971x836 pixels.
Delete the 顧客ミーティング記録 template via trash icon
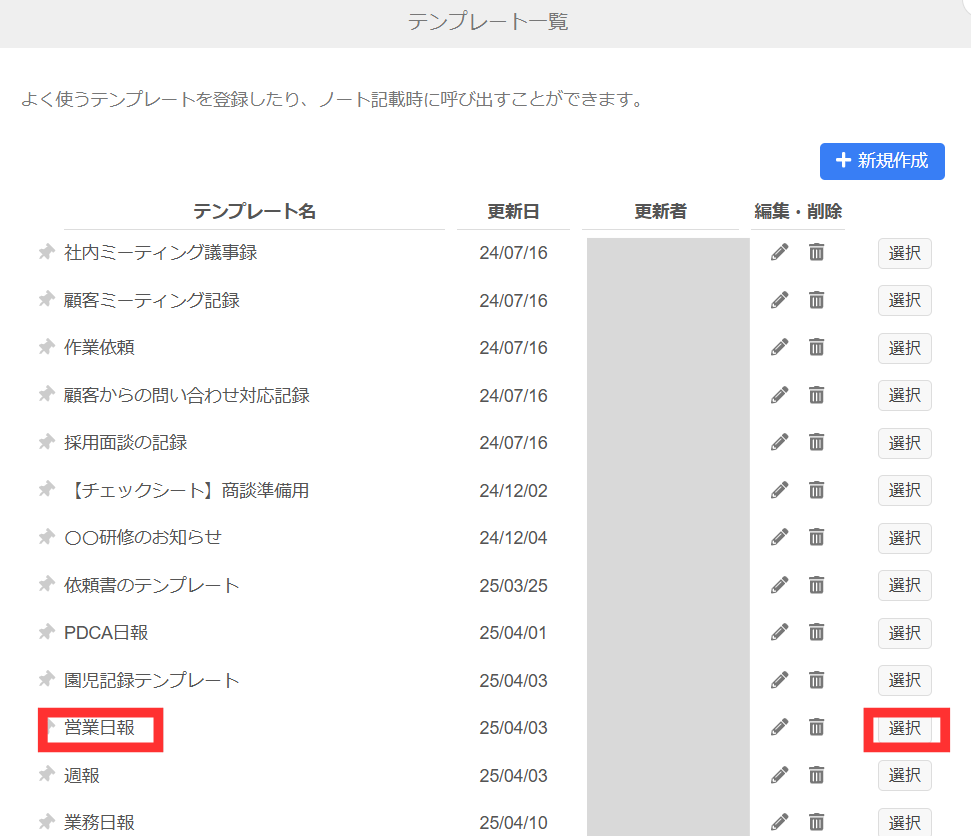tap(816, 300)
